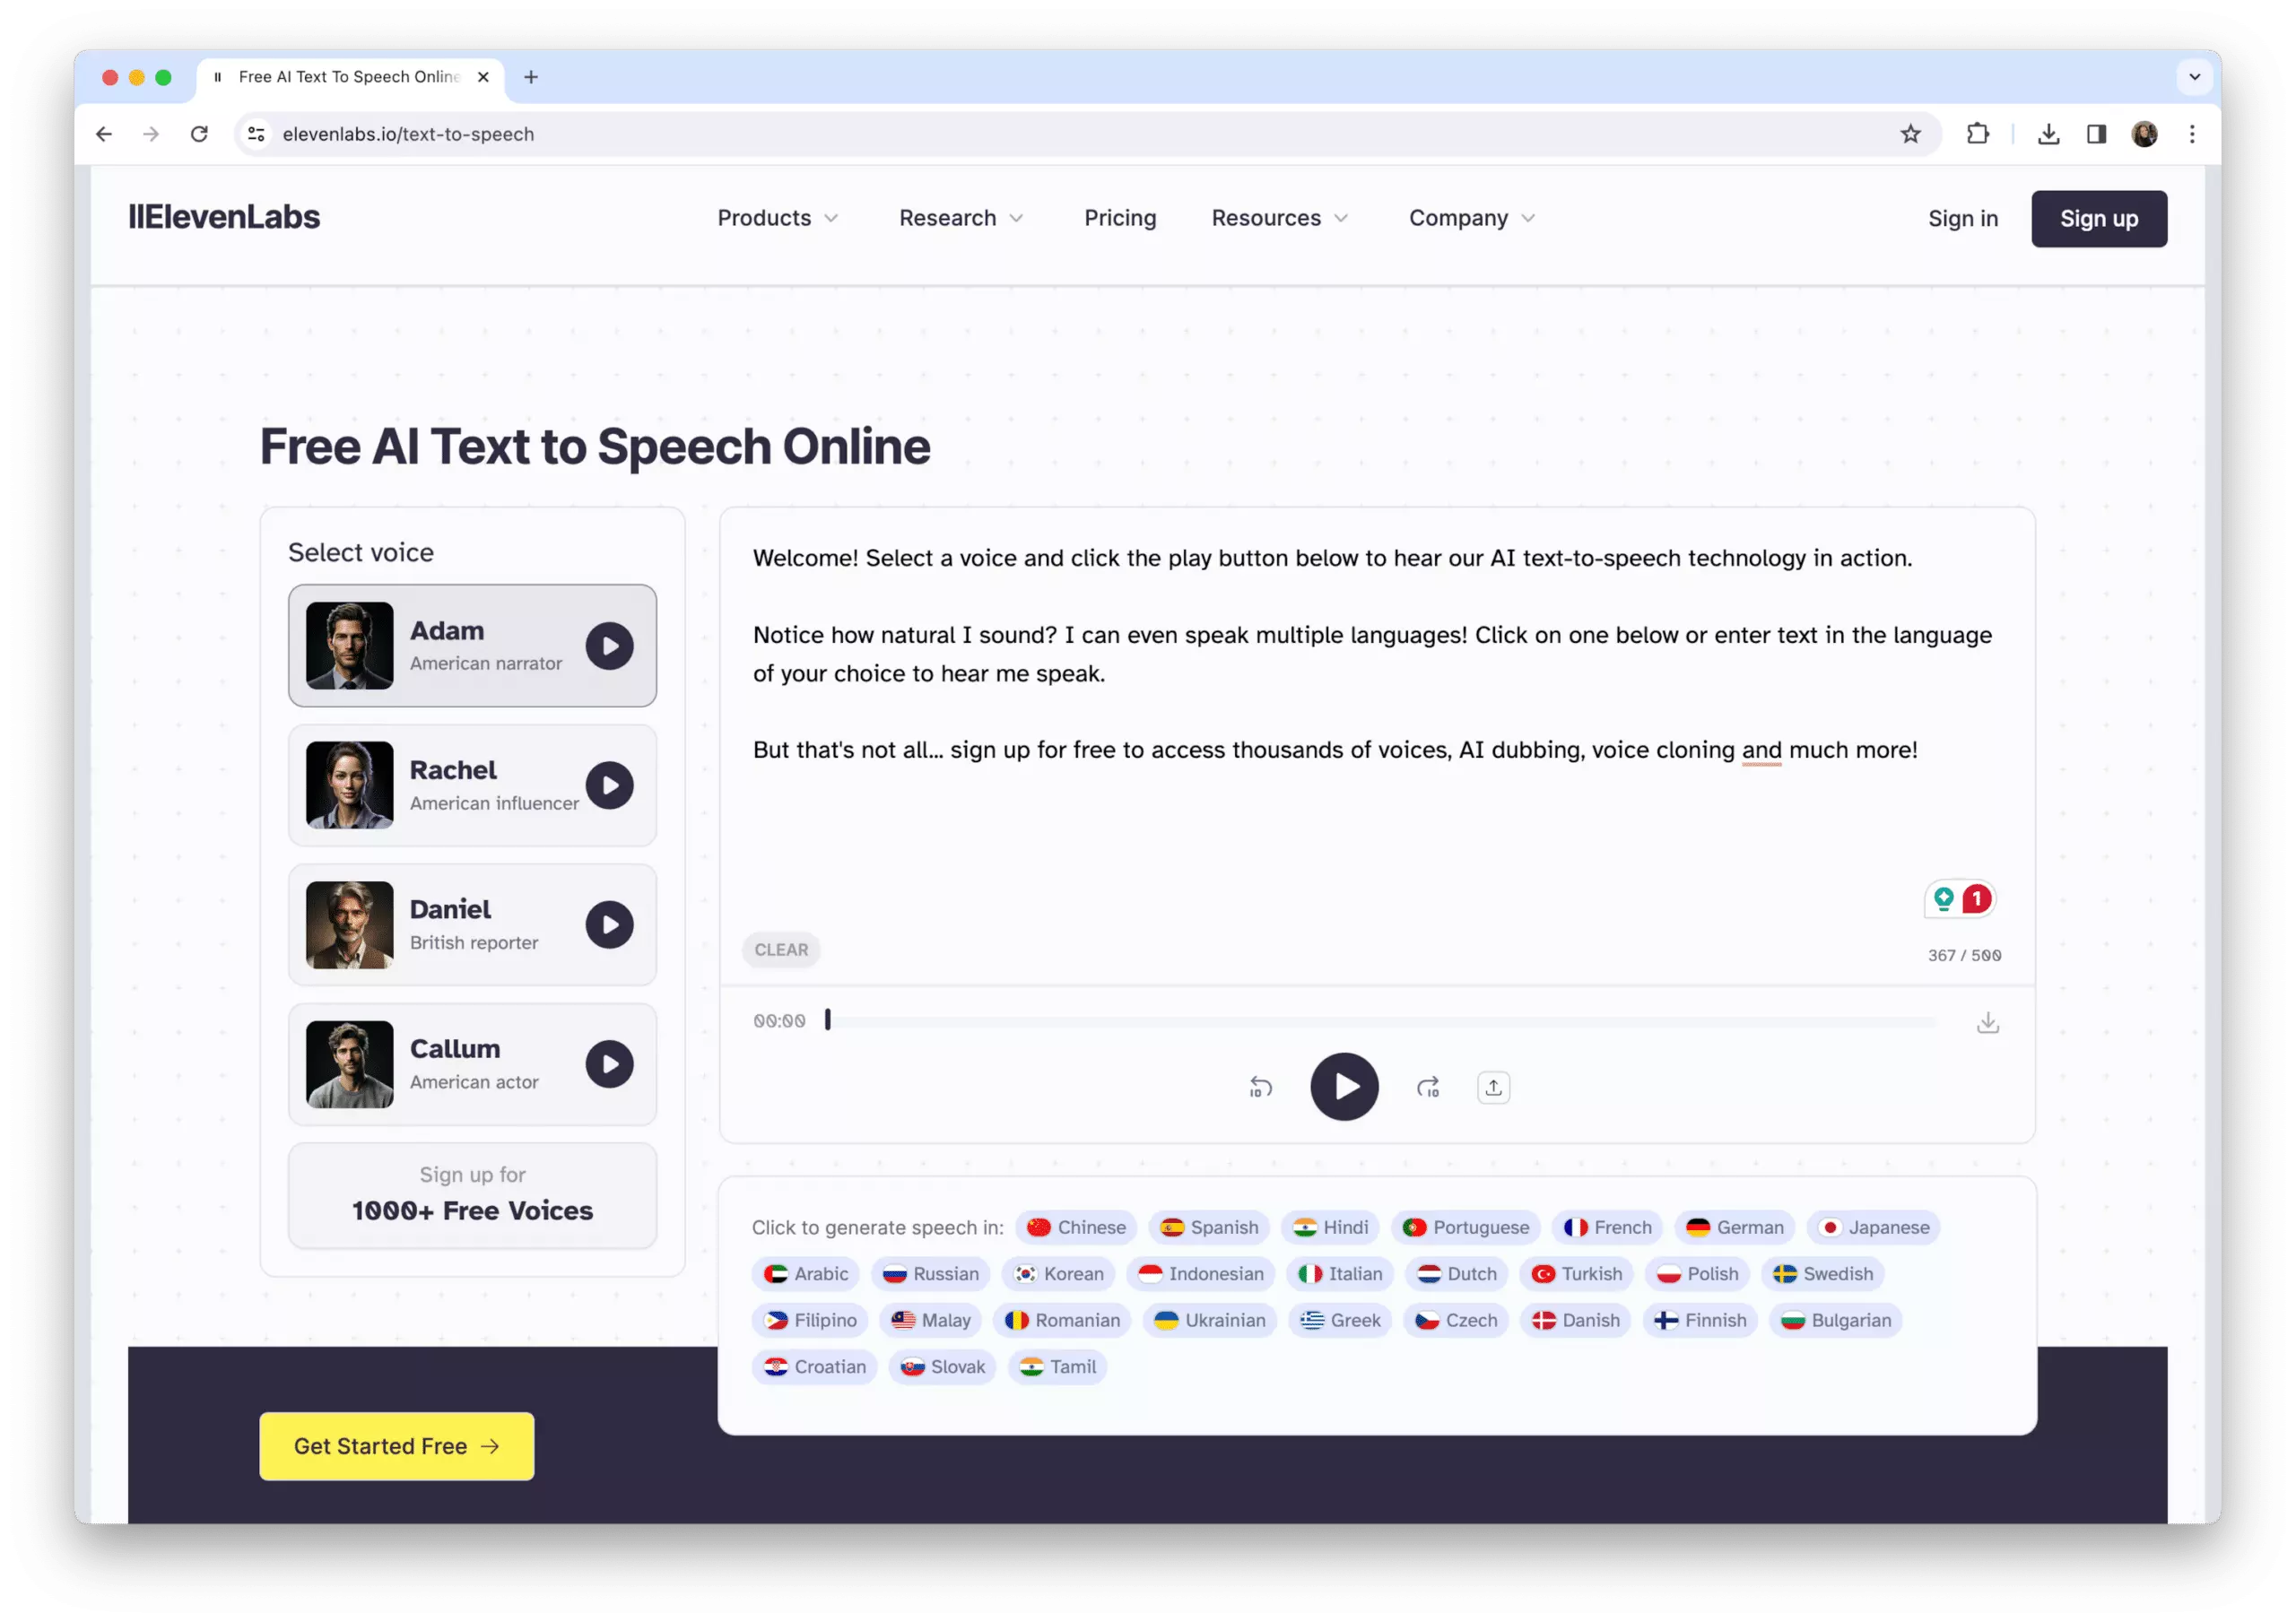Viewport: 2296px width, 1622px height.
Task: Select the Callum voice card
Action: click(472, 1064)
